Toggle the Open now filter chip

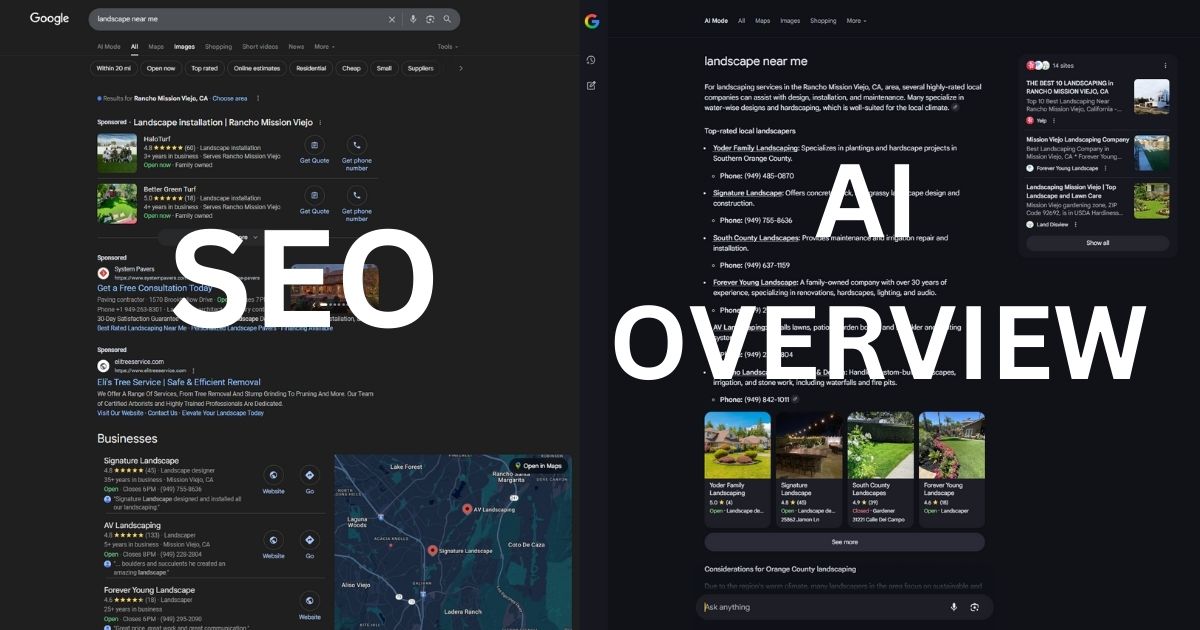pyautogui.click(x=160, y=68)
